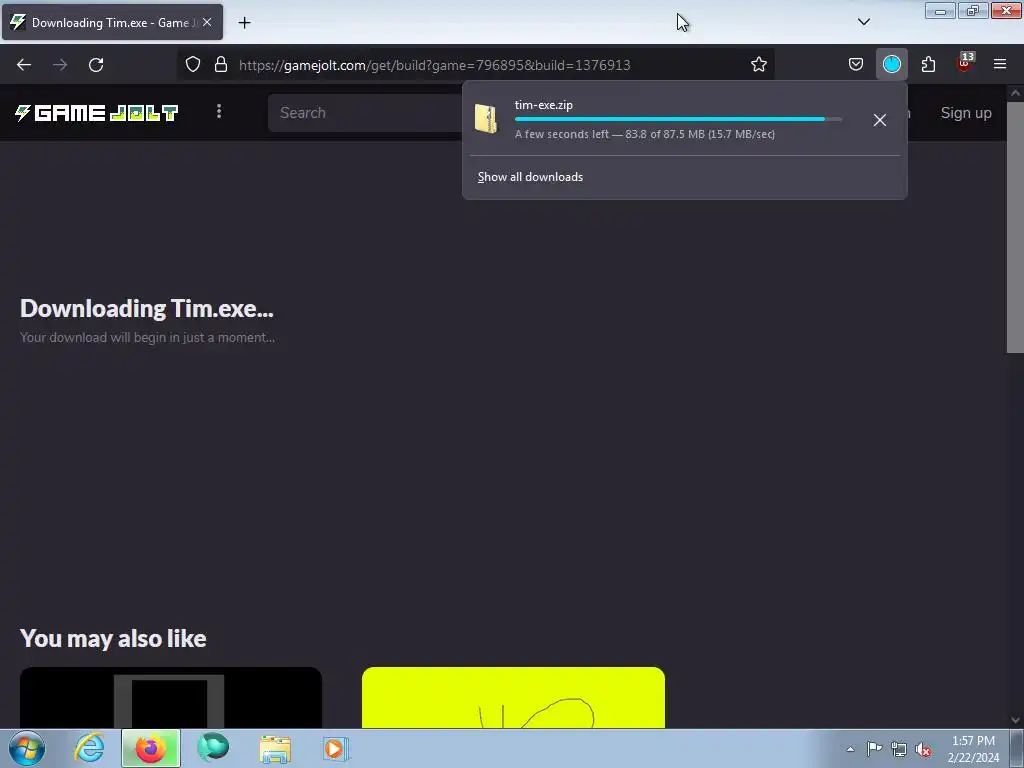This screenshot has height=768, width=1024.
Task: Launch Internet Explorer from the taskbar
Action: (89, 748)
